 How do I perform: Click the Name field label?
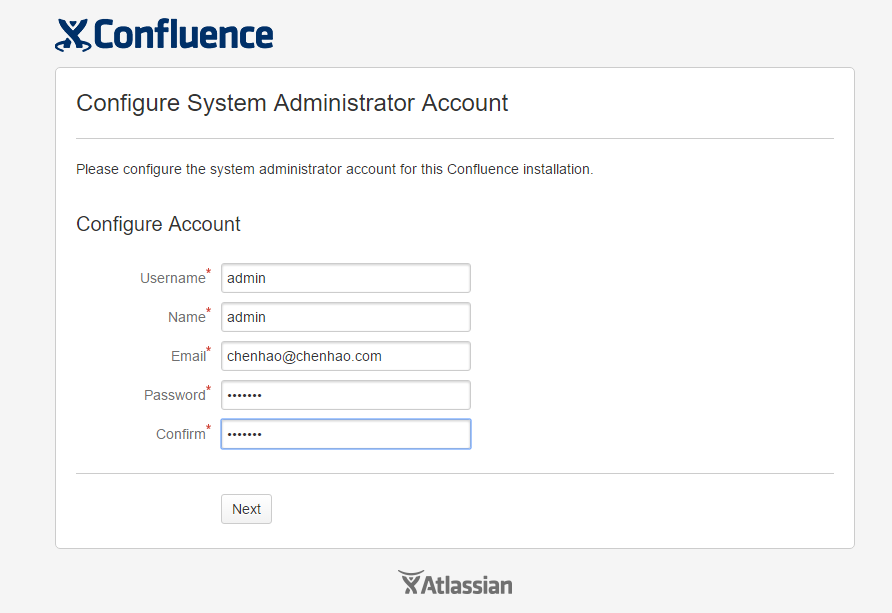187,317
